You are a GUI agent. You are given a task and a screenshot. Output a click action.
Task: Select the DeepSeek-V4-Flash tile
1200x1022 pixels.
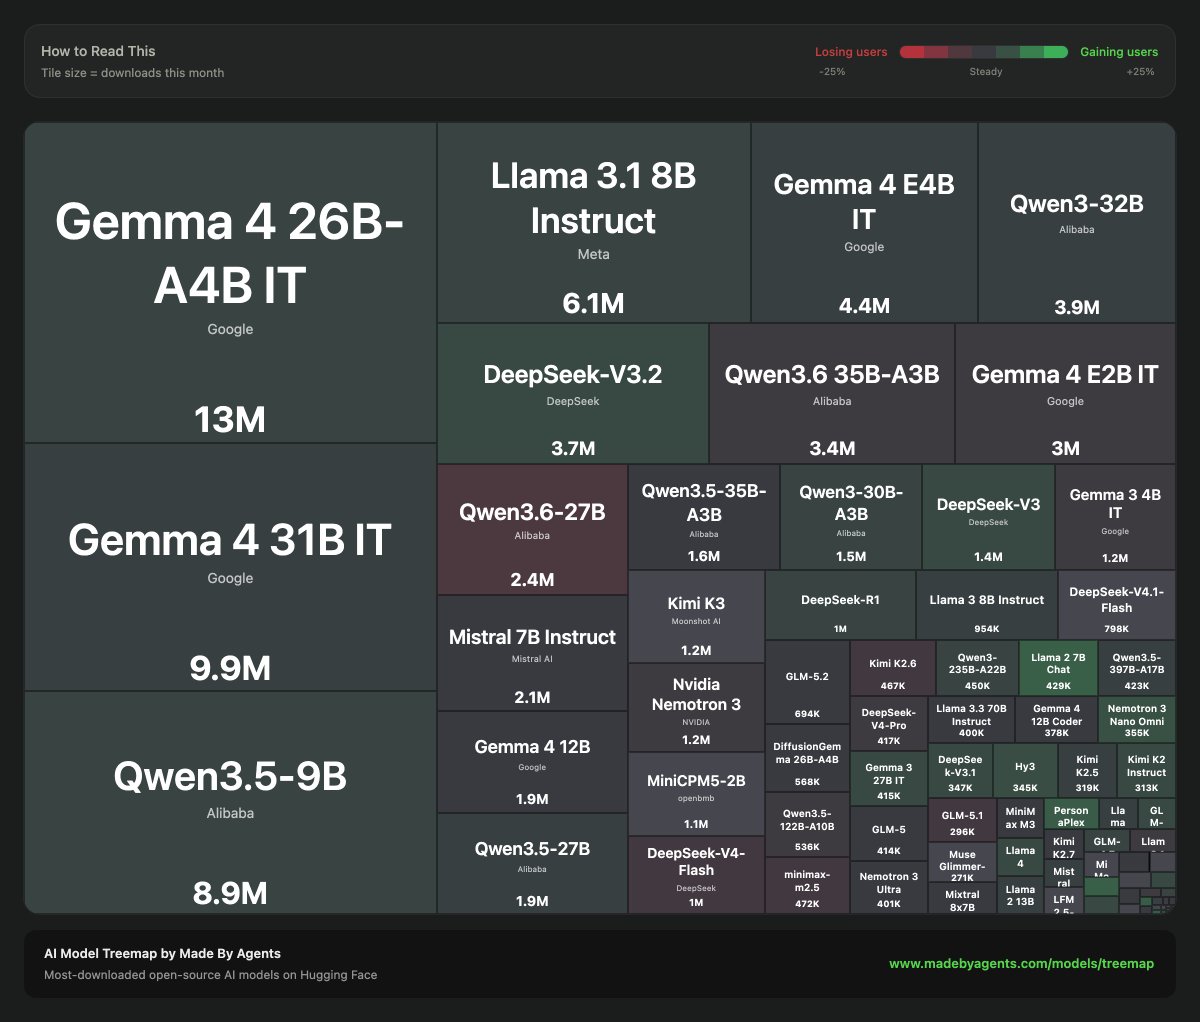coord(696,875)
